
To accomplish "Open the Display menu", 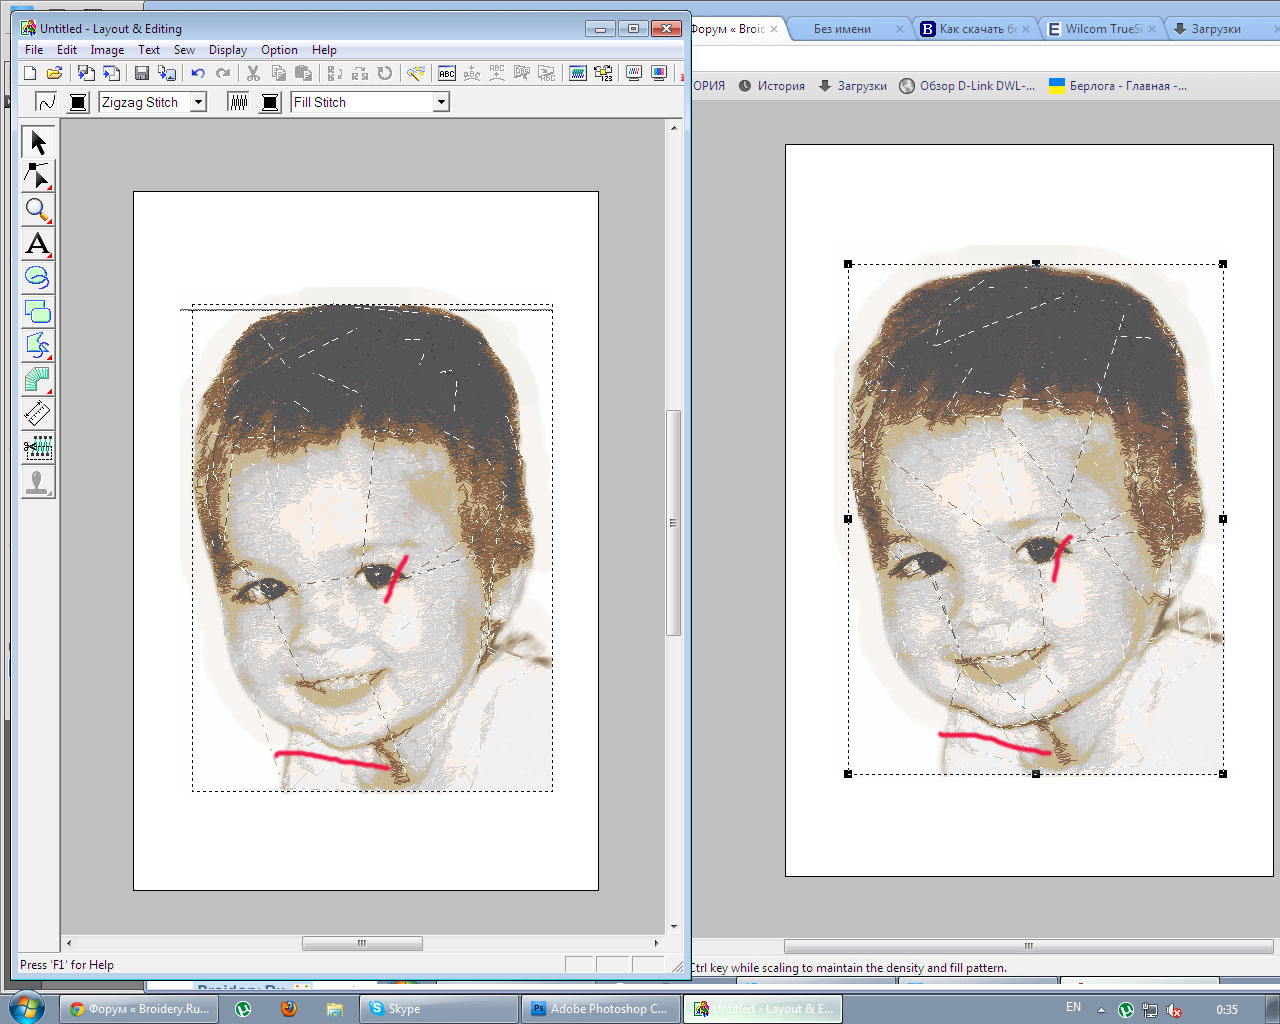I will (x=228, y=50).
